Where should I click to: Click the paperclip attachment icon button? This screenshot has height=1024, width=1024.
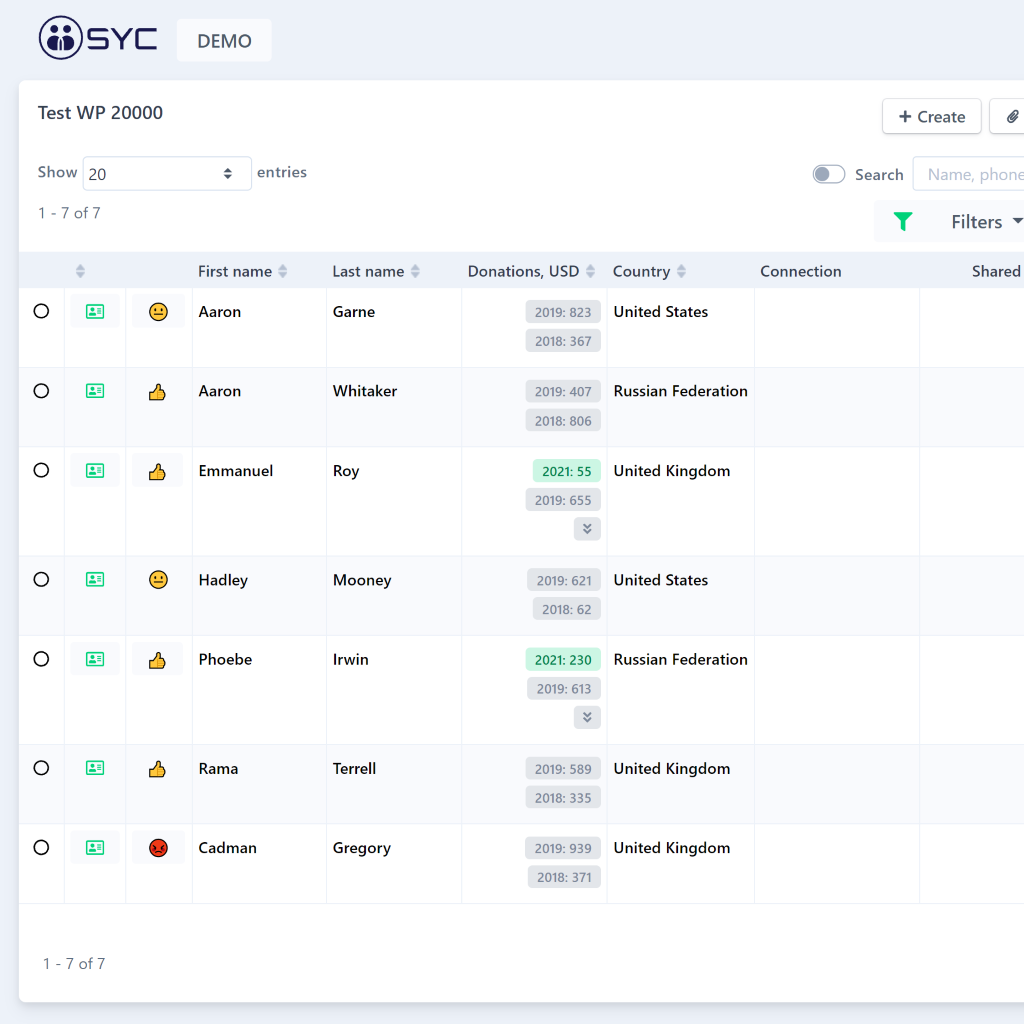point(1011,117)
